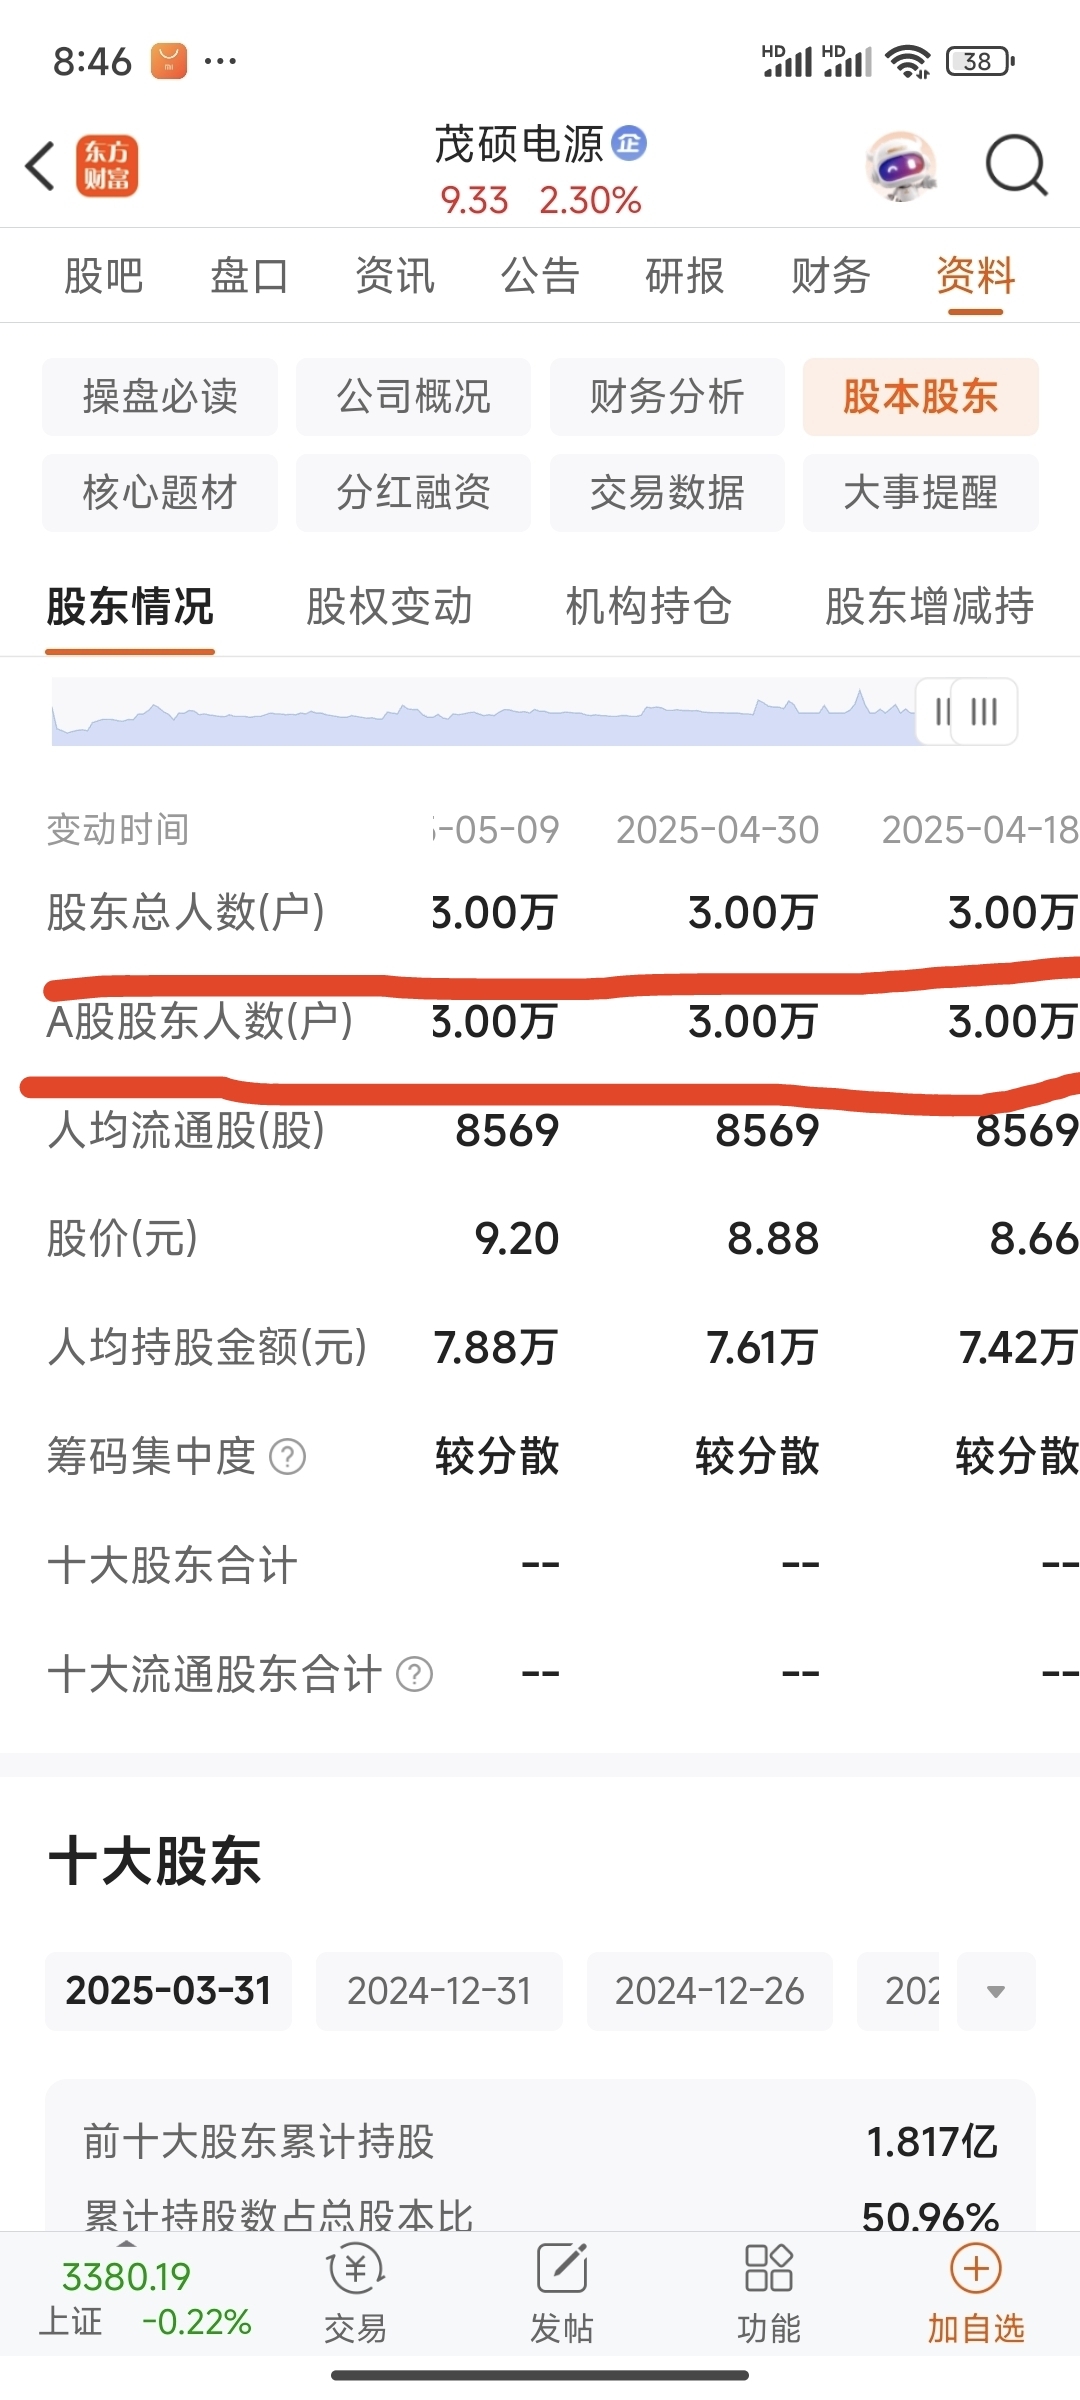Tap the 7.88万 per-capita holding value
Screen dimensions: 1080x2400
pos(496,1347)
